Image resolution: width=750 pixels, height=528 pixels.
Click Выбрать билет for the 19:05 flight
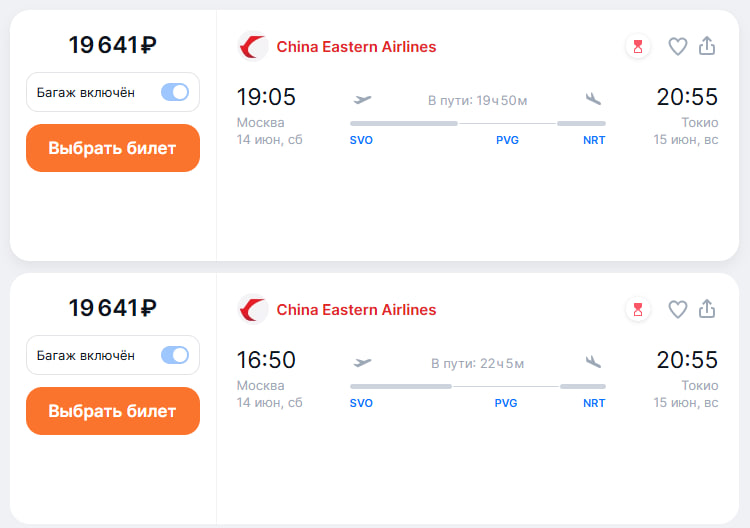click(x=113, y=148)
